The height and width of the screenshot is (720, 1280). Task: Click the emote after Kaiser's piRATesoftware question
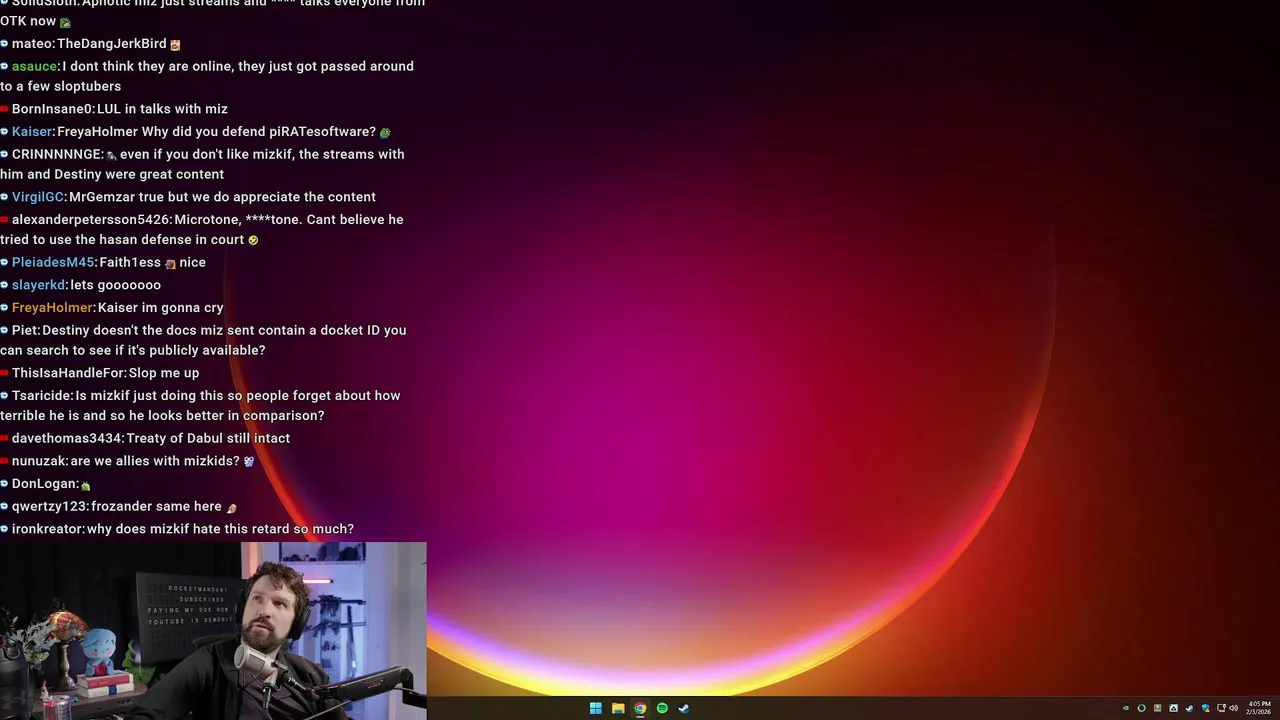385,132
